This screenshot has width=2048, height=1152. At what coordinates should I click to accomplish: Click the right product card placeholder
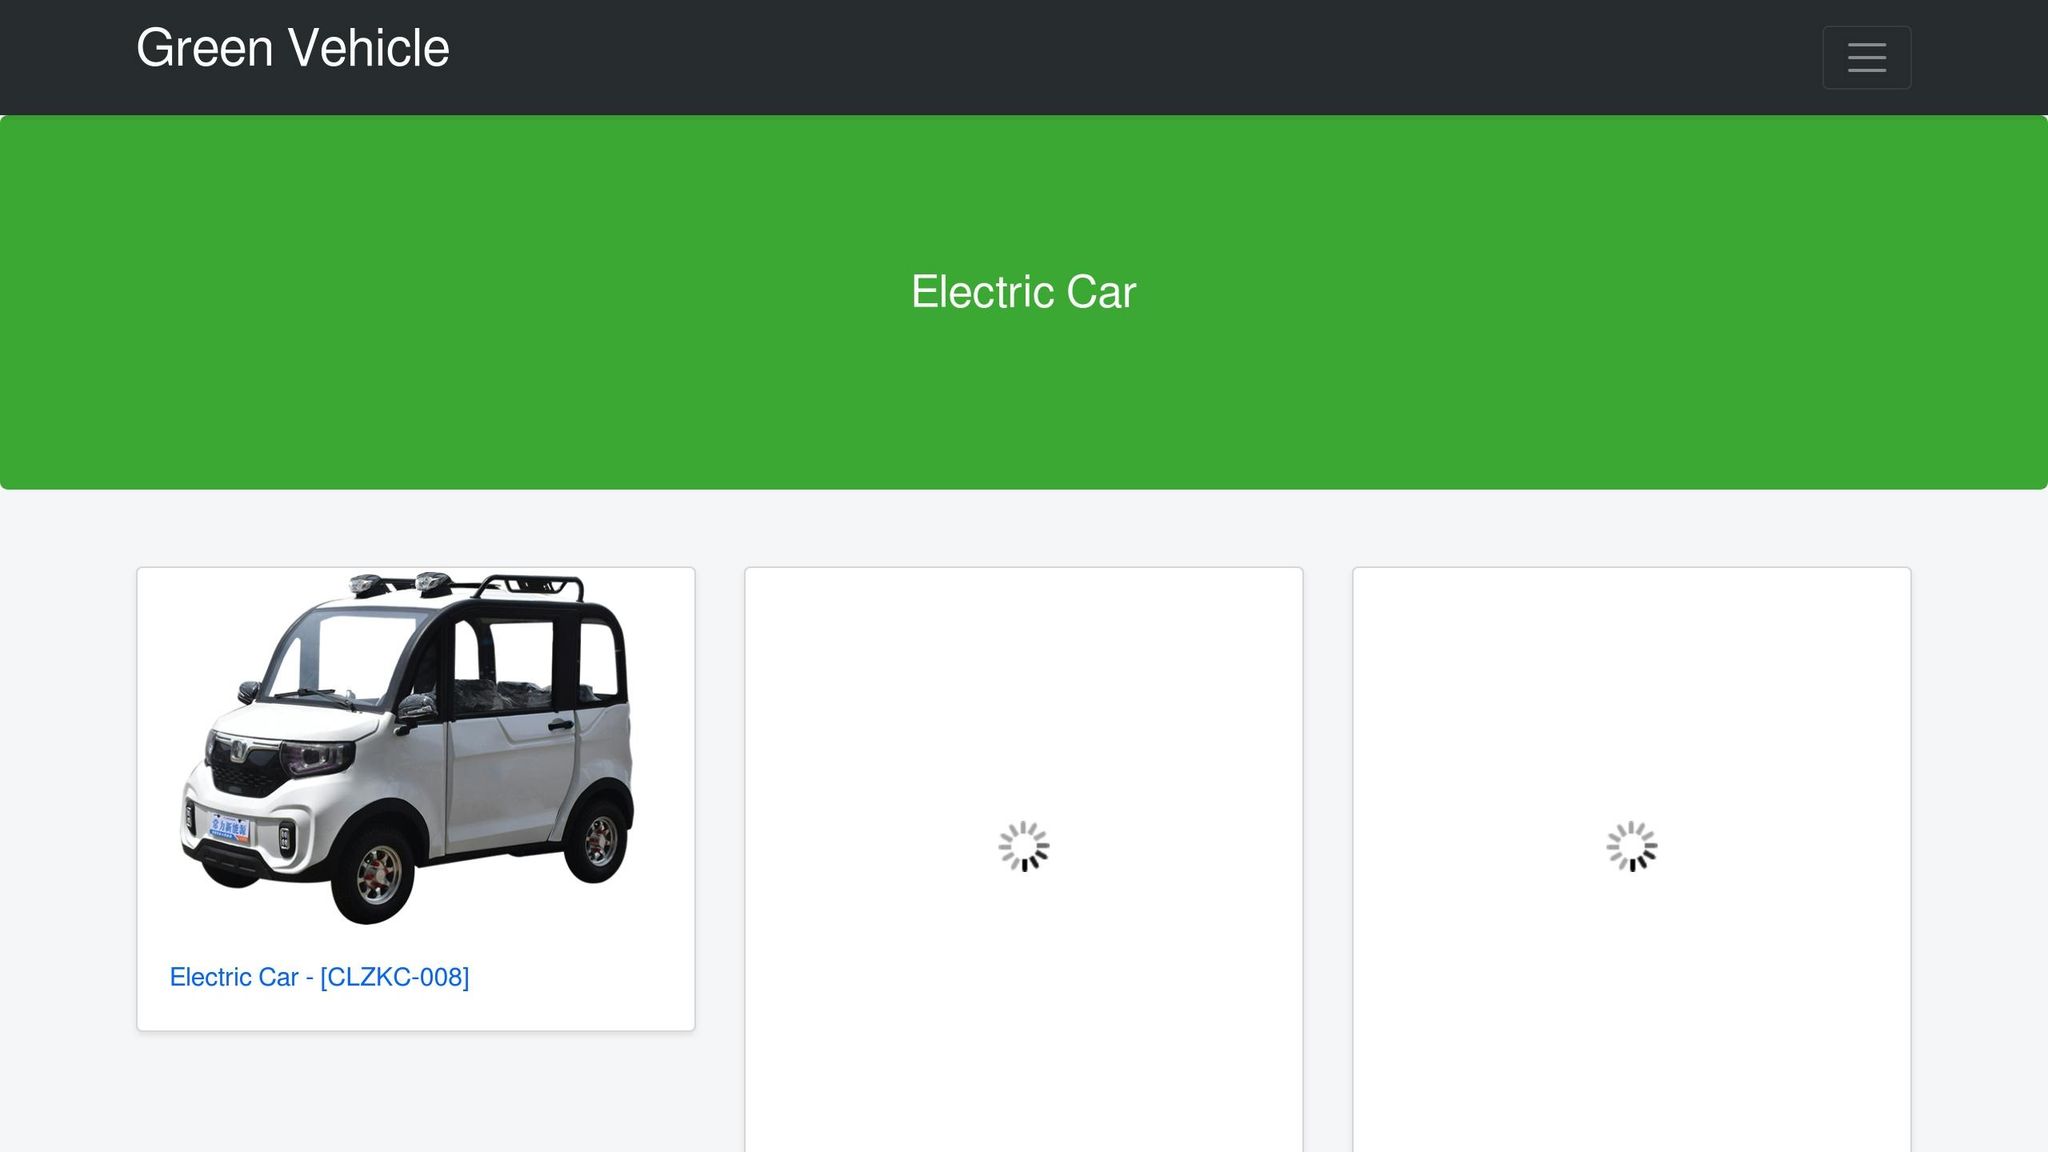click(x=1632, y=860)
